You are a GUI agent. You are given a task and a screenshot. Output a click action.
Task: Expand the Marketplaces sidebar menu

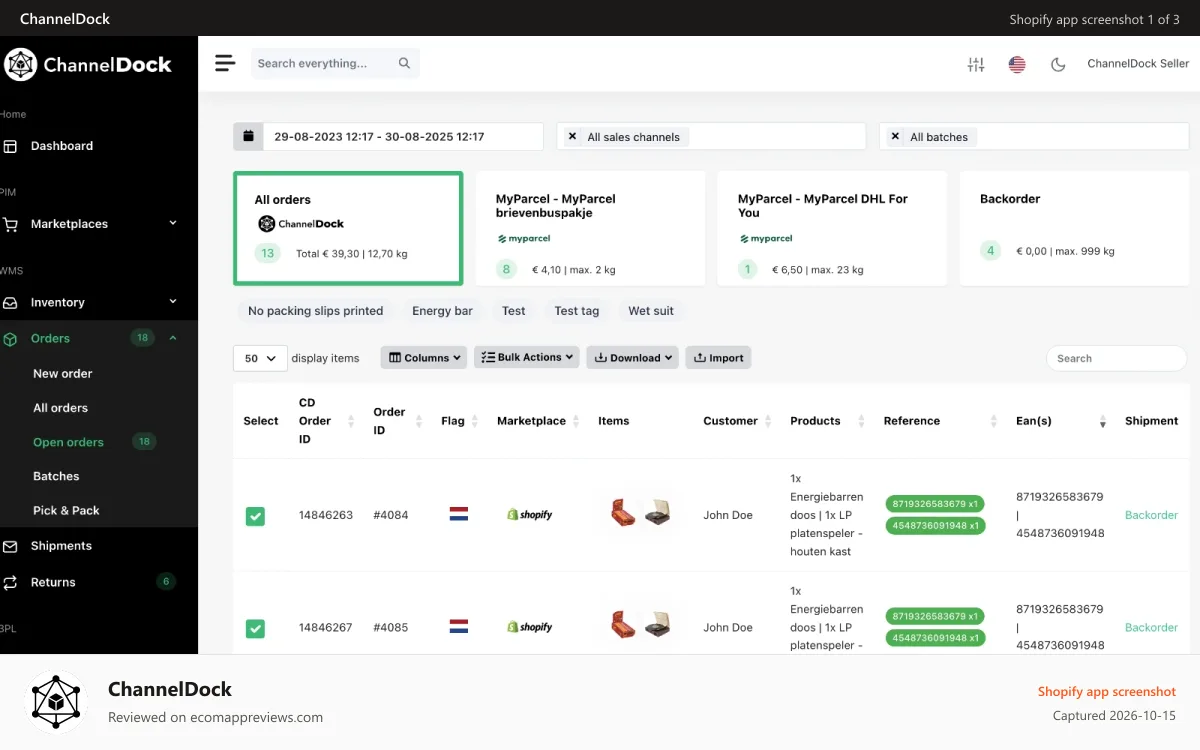coord(172,223)
